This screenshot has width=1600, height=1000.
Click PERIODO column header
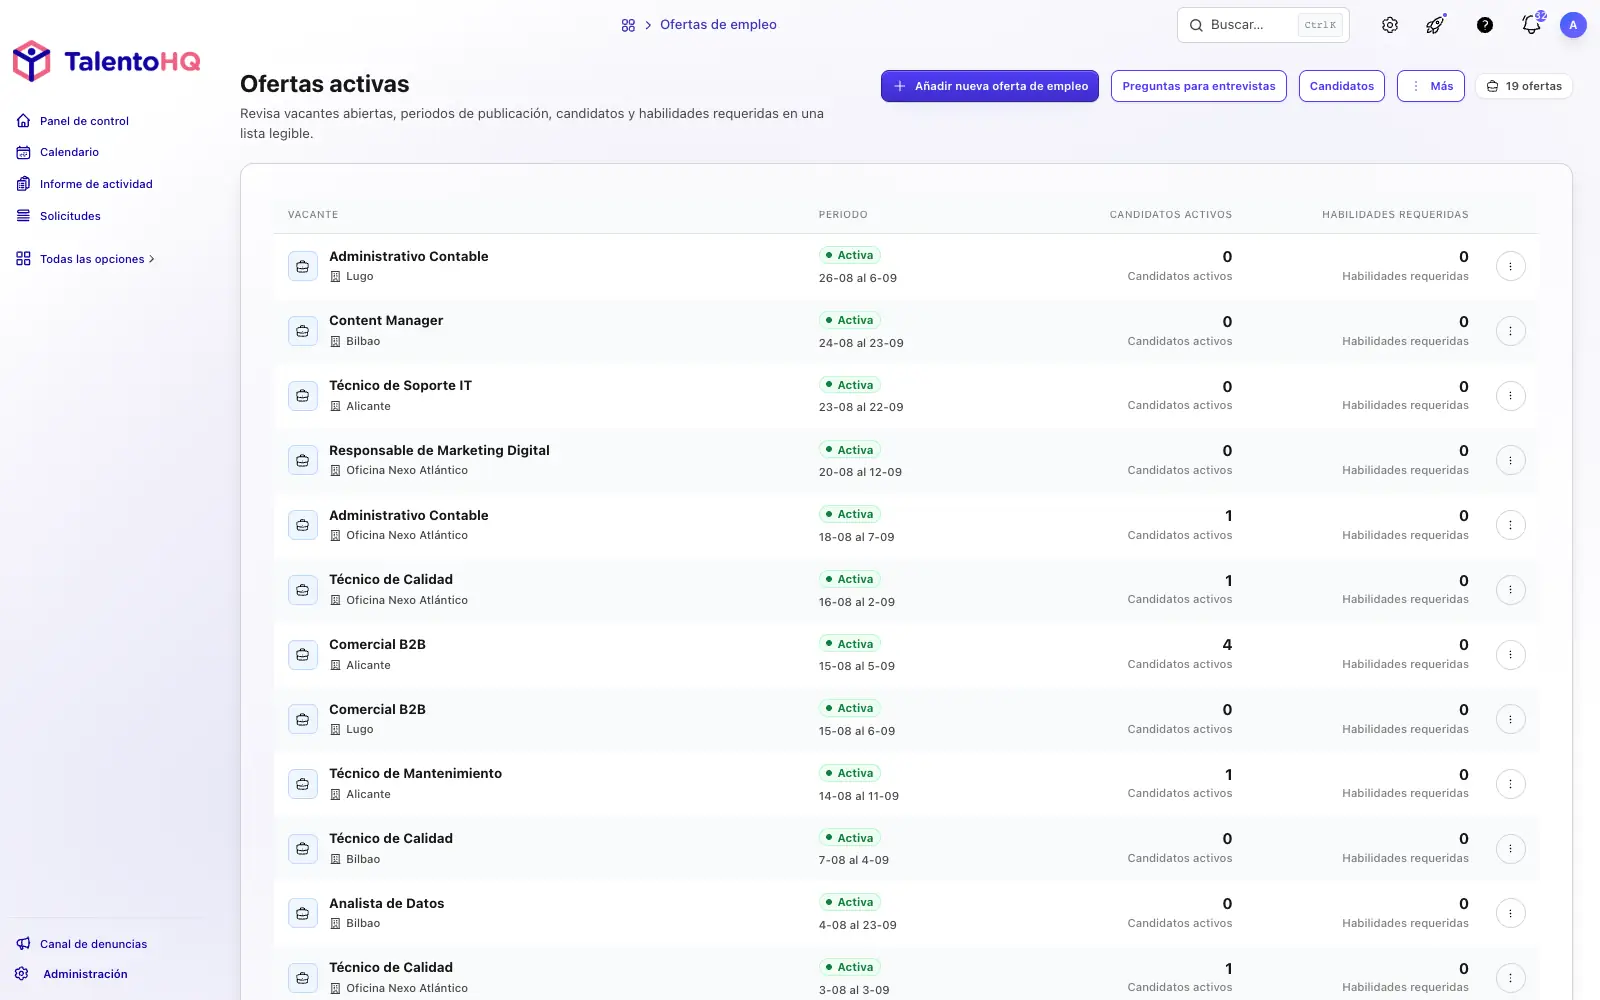pyautogui.click(x=843, y=215)
